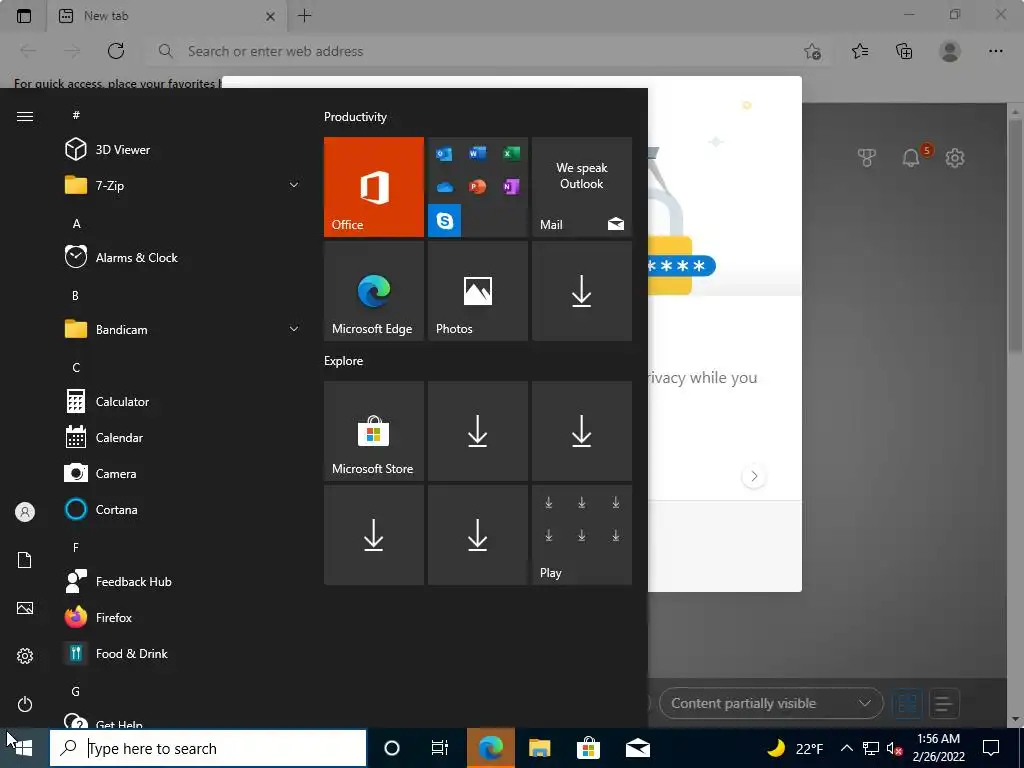Open 3D Viewer from the app list

[x=183, y=150]
